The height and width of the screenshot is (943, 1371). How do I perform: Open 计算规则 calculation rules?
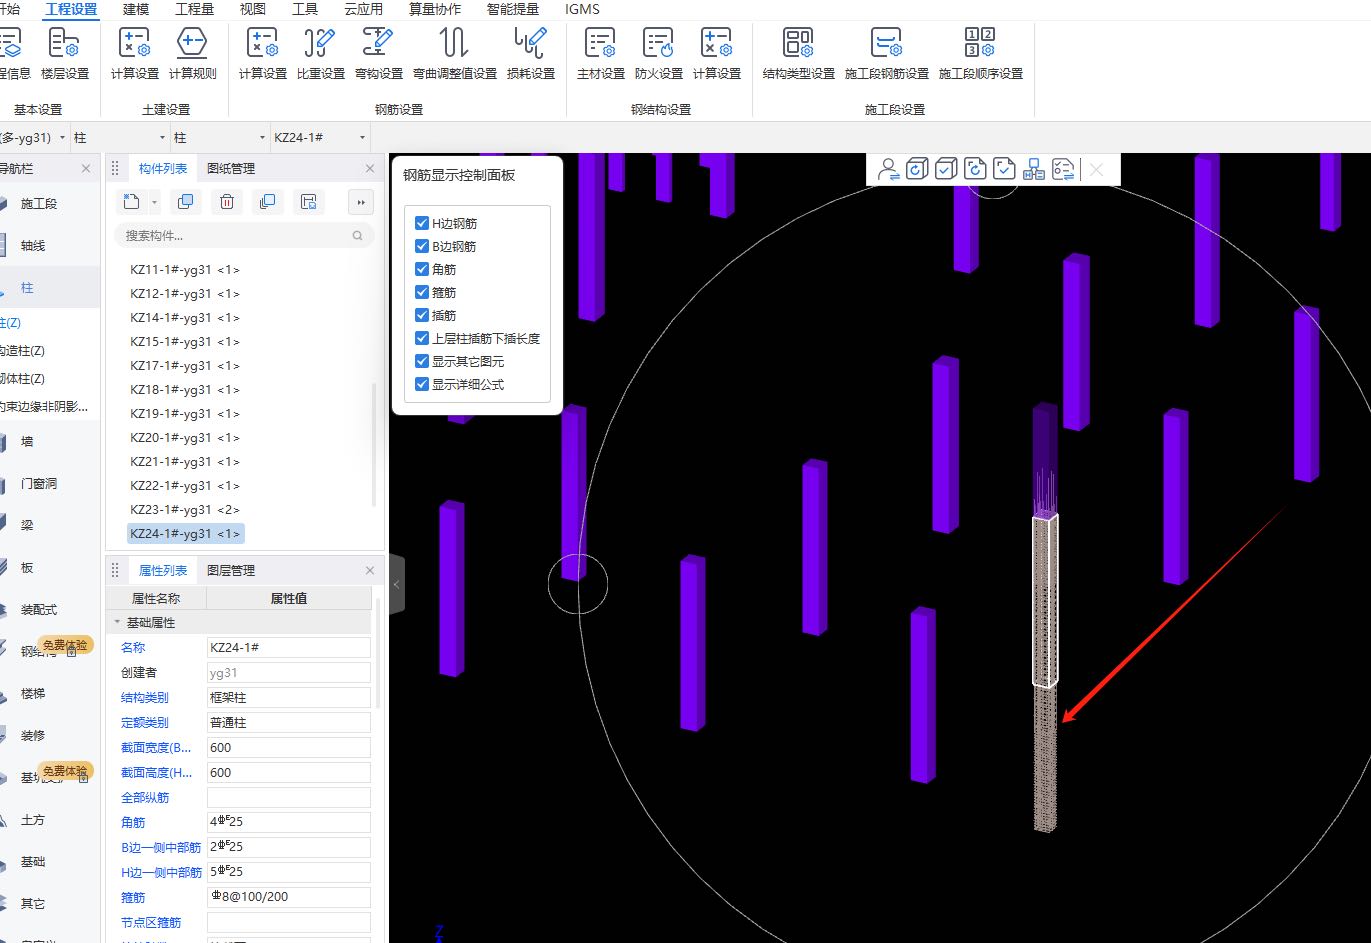[192, 54]
